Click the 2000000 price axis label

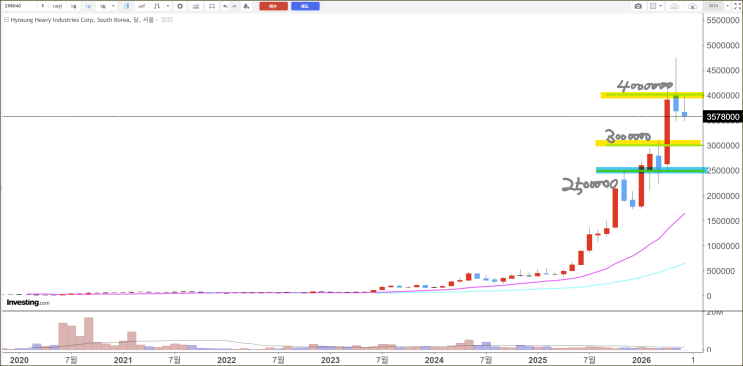pyautogui.click(x=723, y=196)
